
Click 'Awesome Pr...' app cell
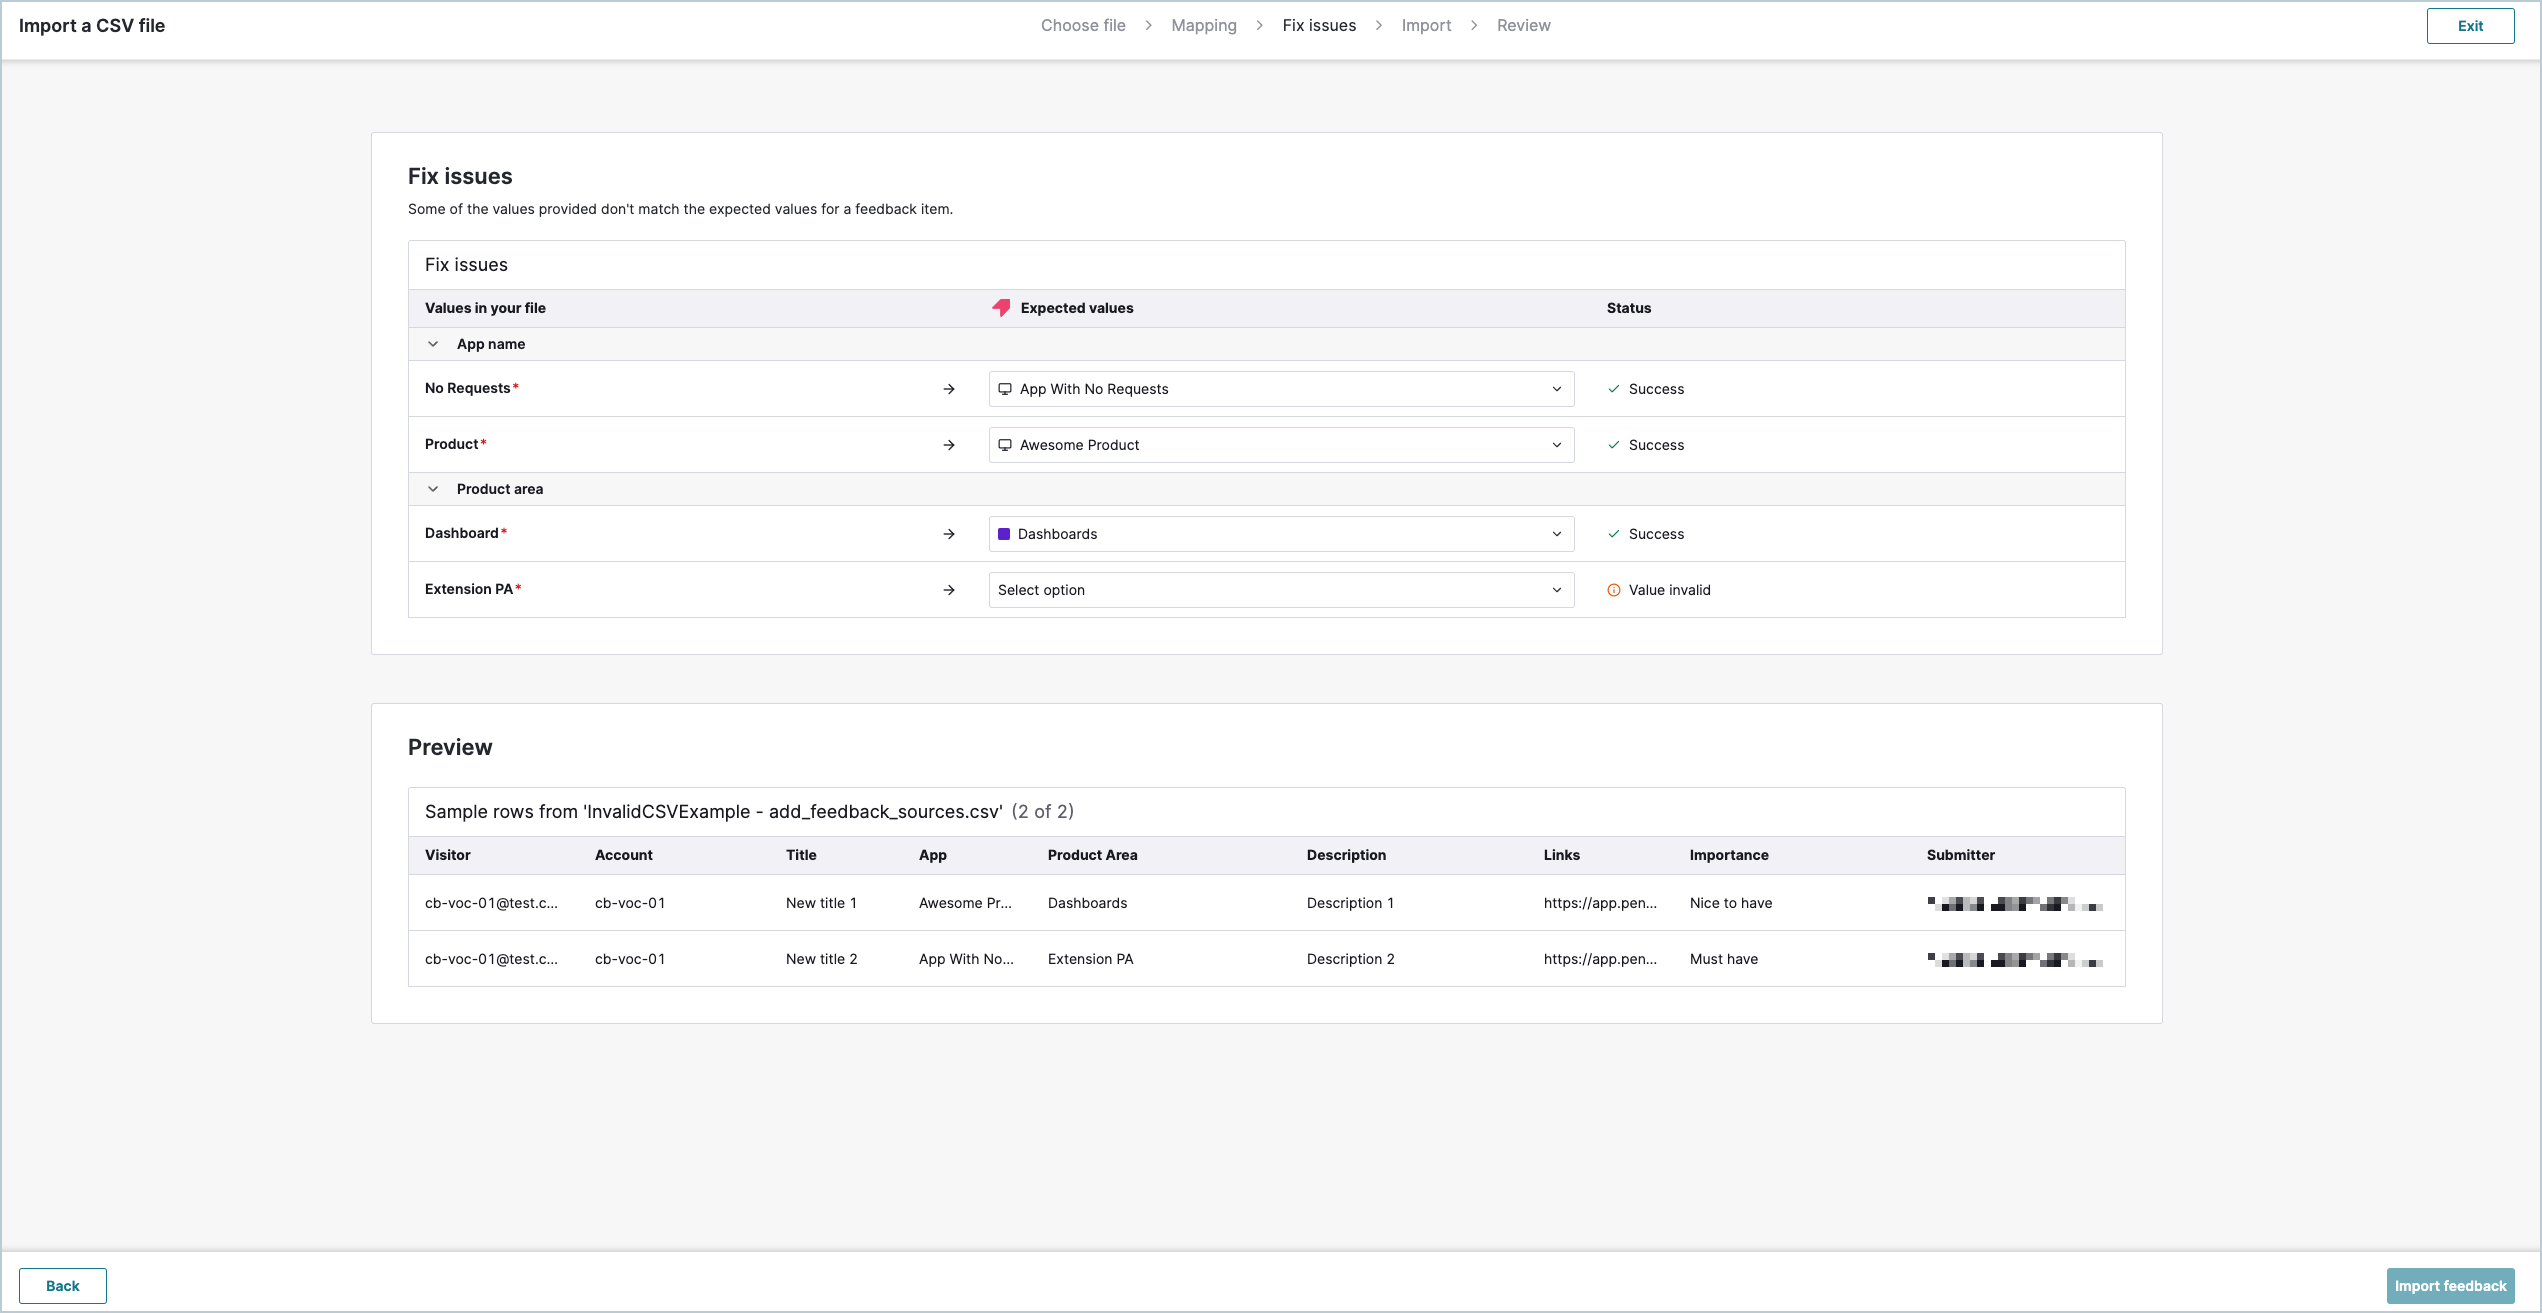(966, 903)
